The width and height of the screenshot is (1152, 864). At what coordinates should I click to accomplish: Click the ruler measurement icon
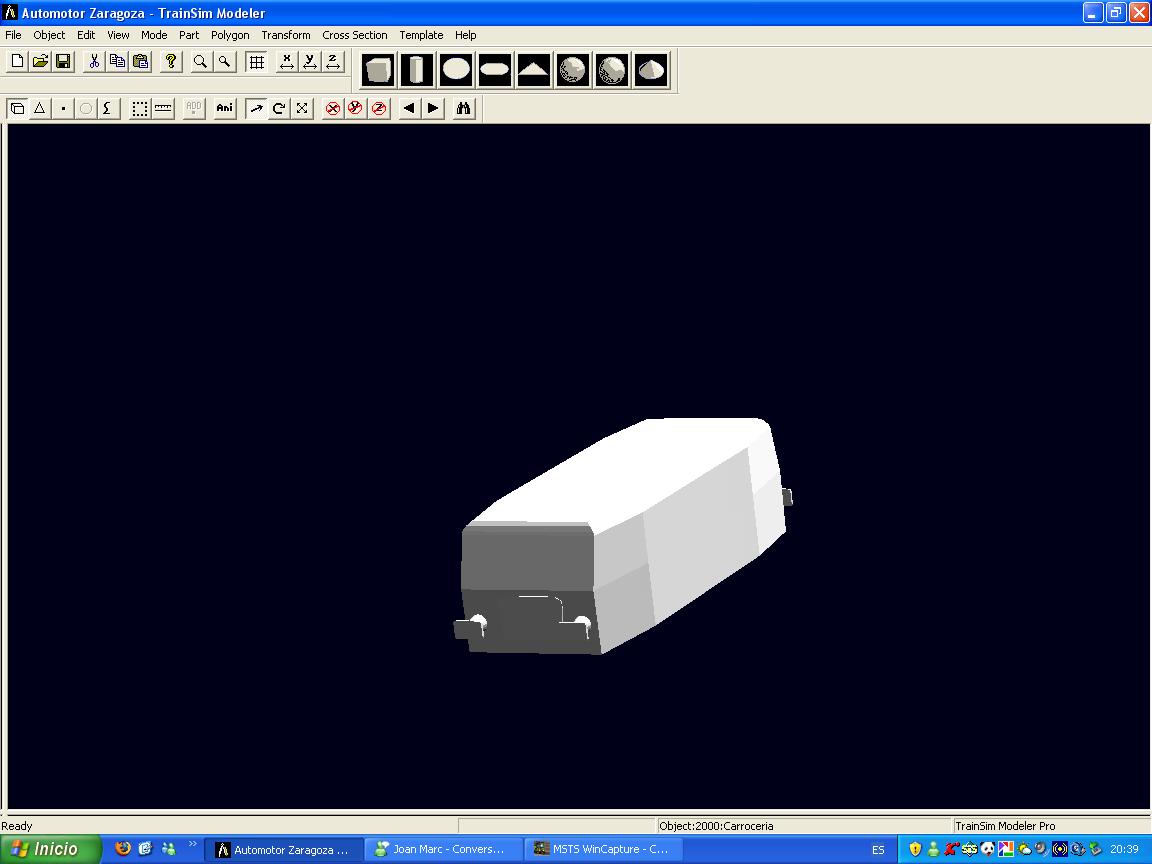(164, 108)
